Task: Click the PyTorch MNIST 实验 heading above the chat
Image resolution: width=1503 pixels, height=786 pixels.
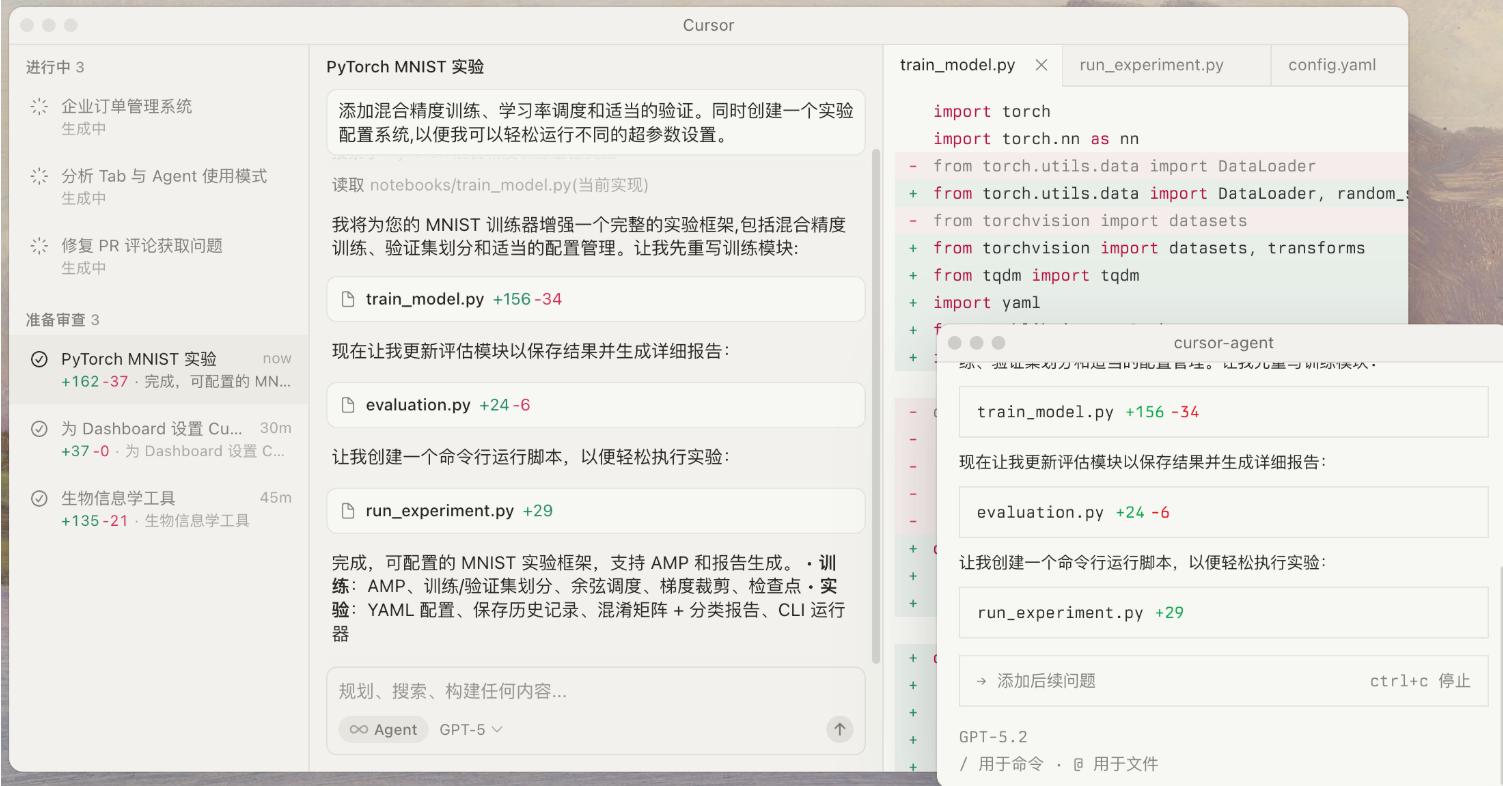Action: click(405, 67)
